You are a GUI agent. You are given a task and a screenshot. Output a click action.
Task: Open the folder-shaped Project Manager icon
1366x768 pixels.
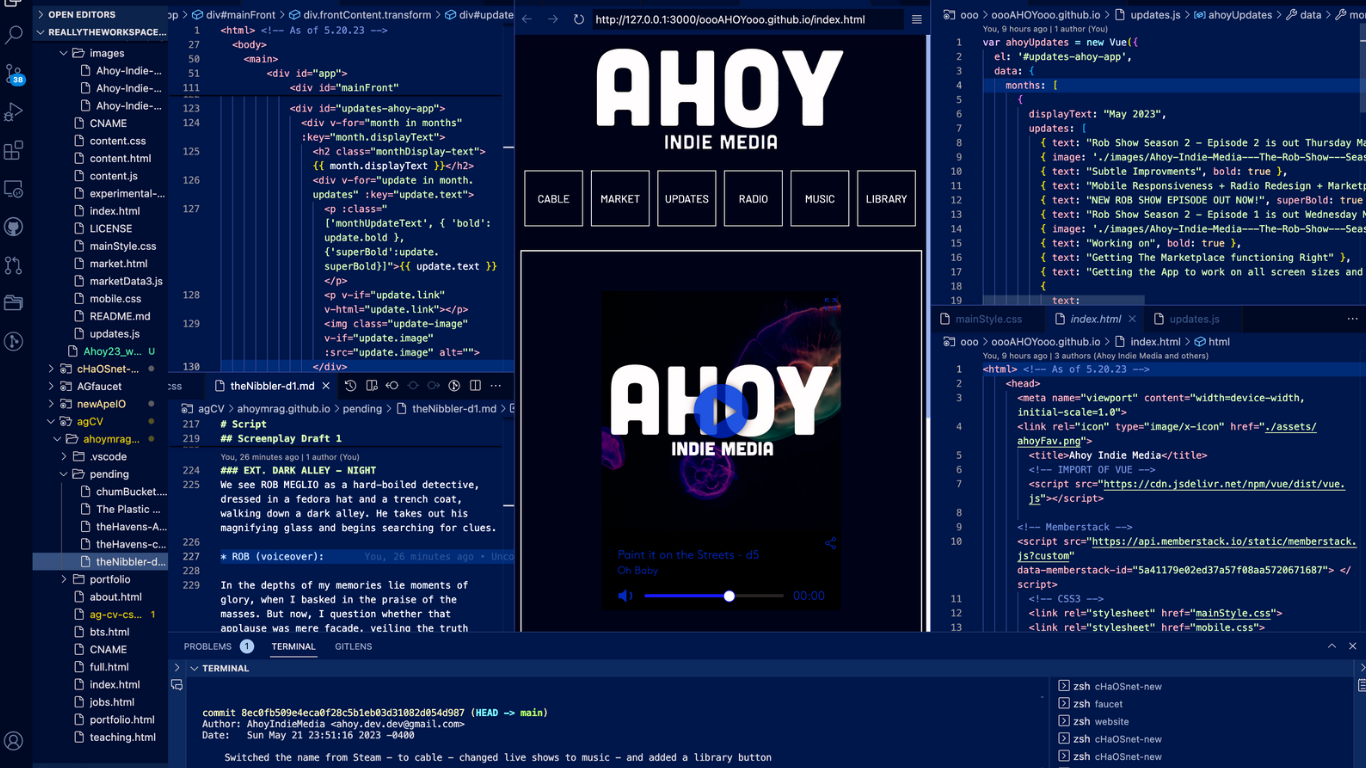14,302
